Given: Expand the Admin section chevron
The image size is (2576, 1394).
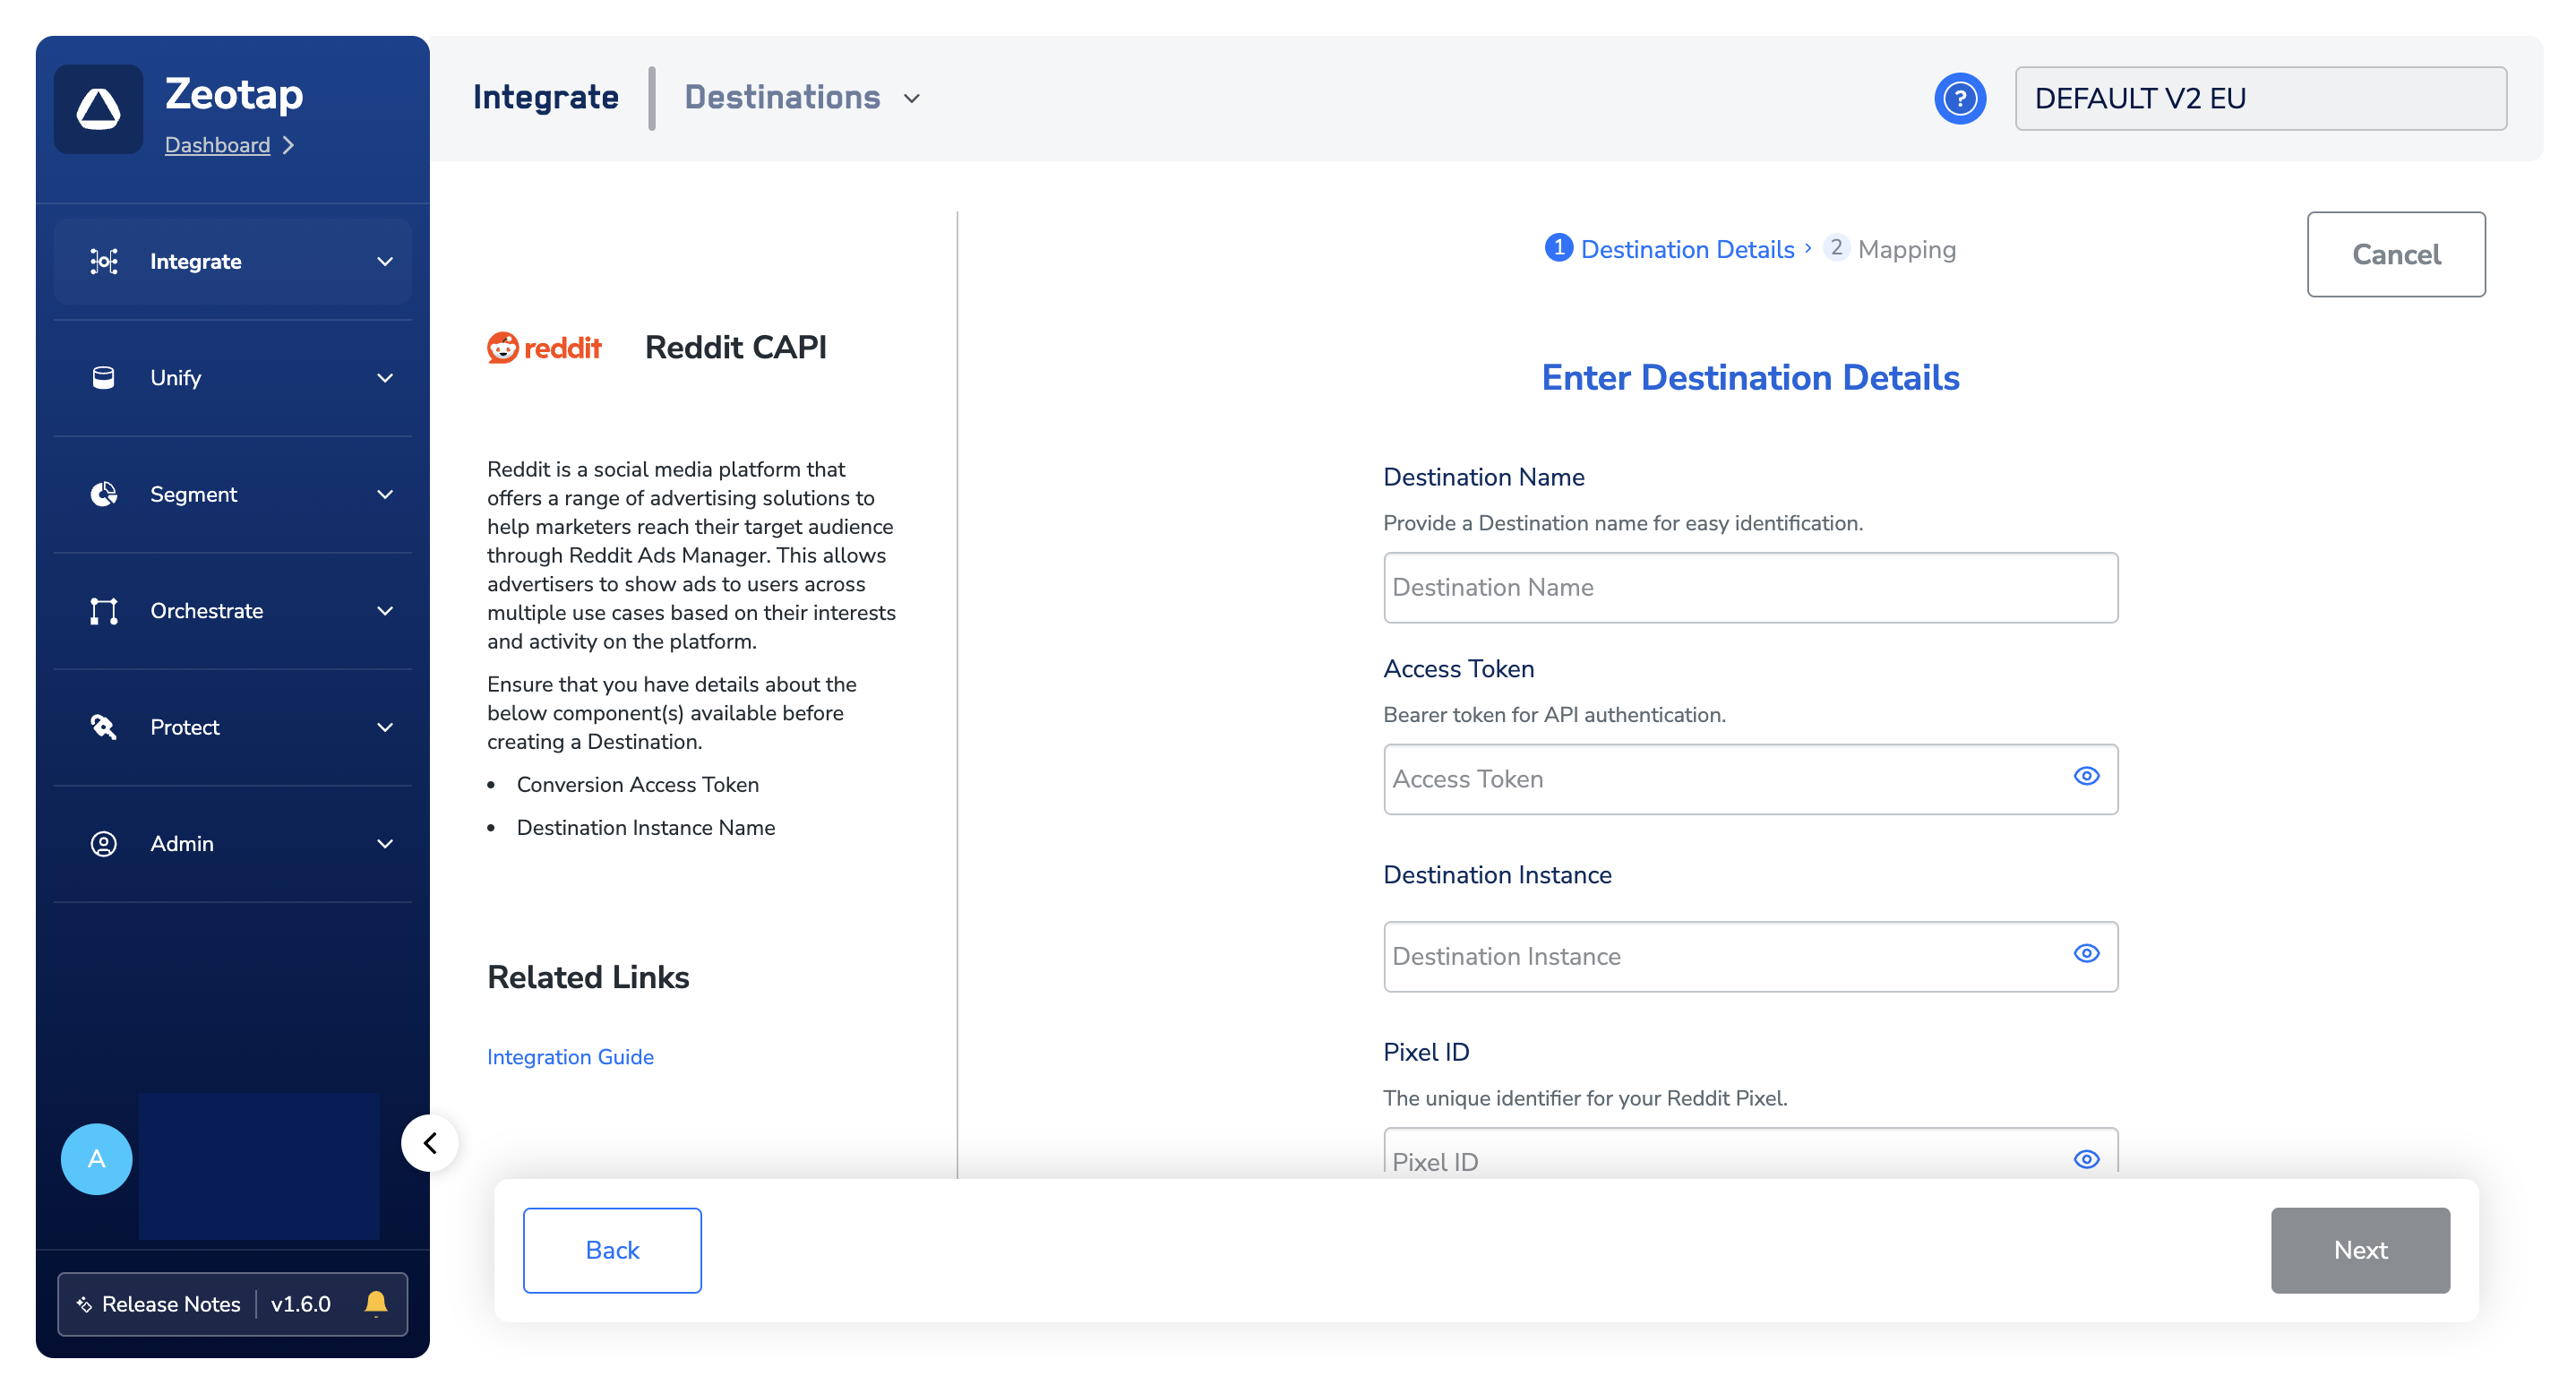Looking at the screenshot, I should tap(385, 843).
